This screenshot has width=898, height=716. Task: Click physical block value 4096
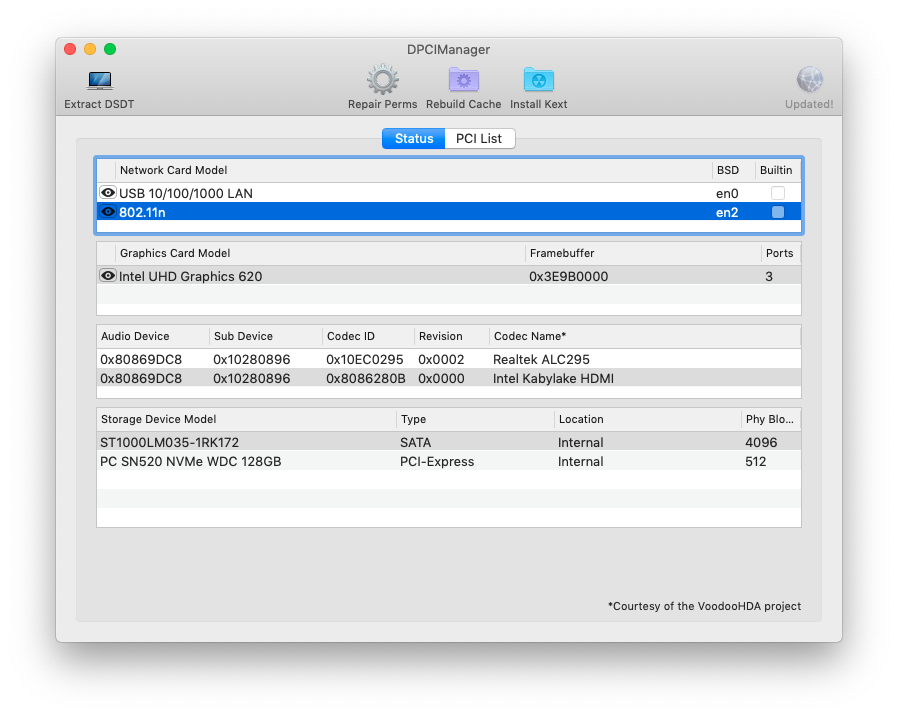click(761, 443)
